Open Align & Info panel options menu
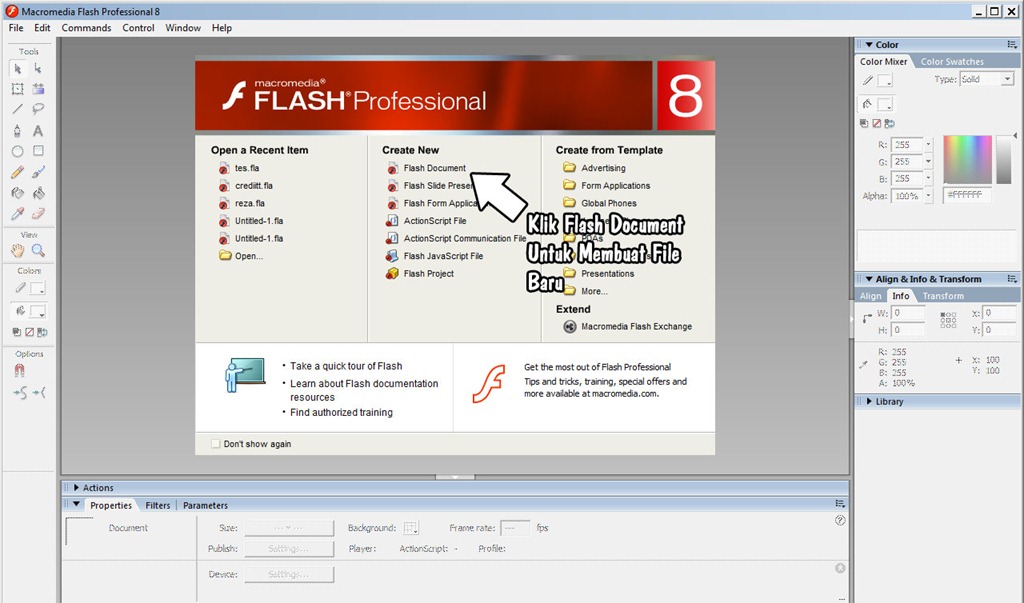This screenshot has height=603, width=1024. (x=1012, y=279)
